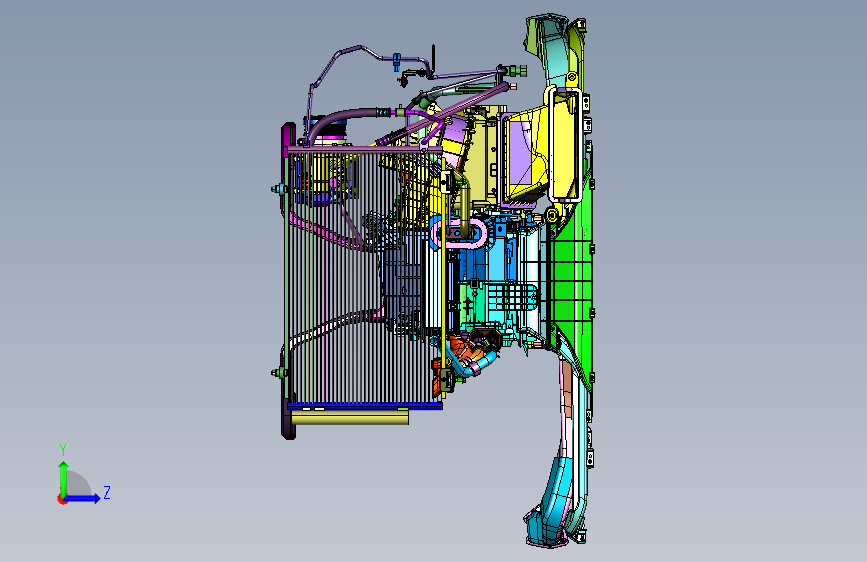Viewport: 867px width, 562px height.
Task: Click the red X axis origin ball on the triad
Action: (x=62, y=499)
